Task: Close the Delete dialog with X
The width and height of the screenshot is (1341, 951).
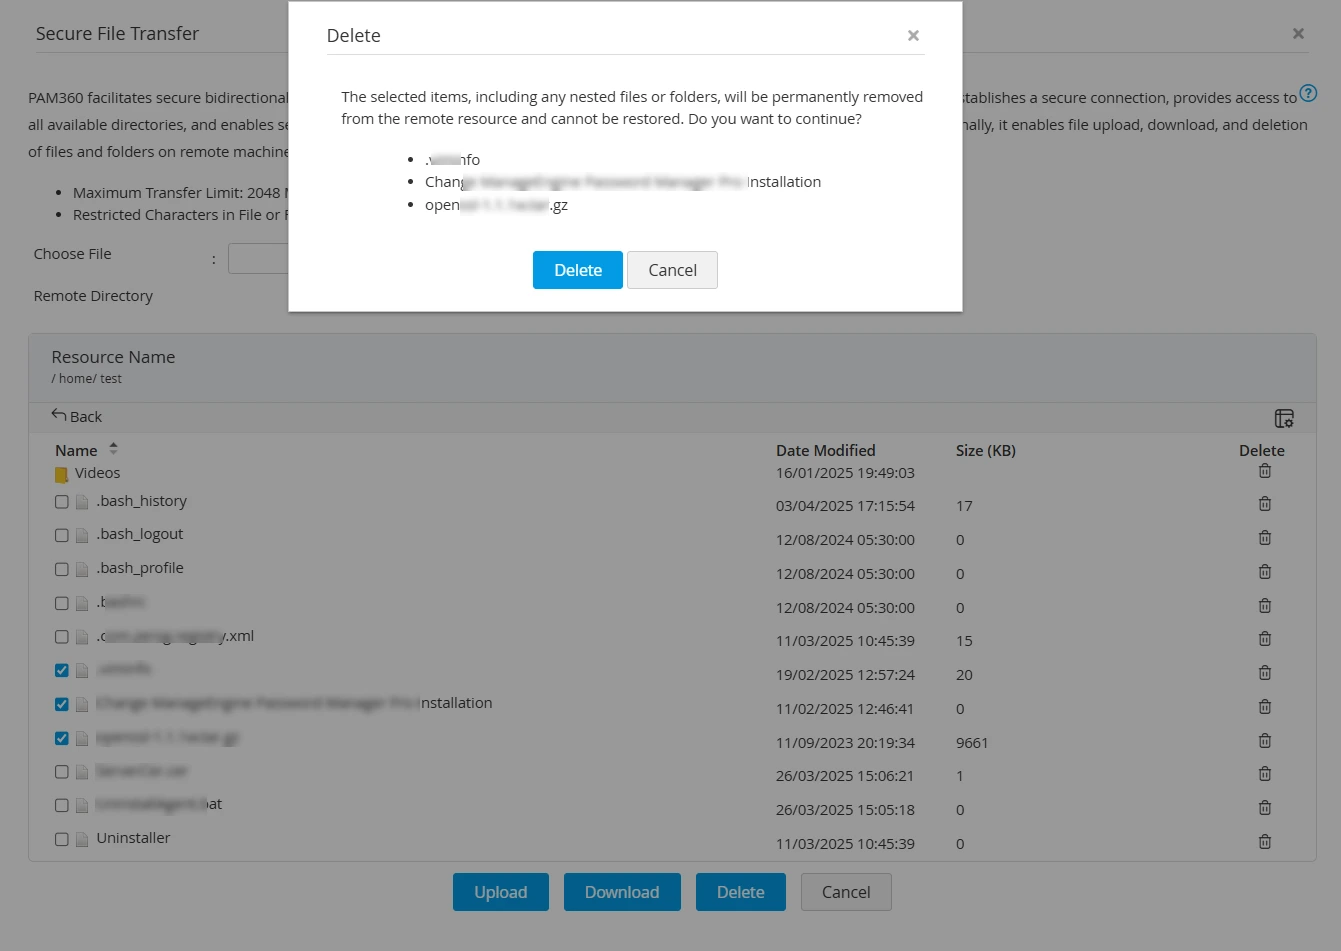Action: tap(913, 35)
